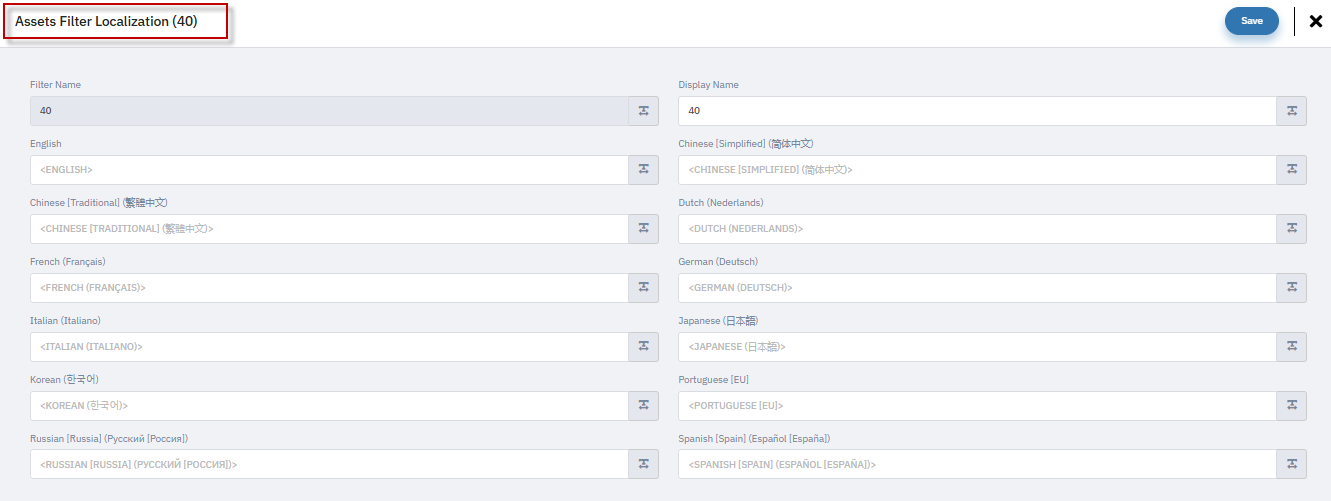Click the Save button

[1251, 21]
